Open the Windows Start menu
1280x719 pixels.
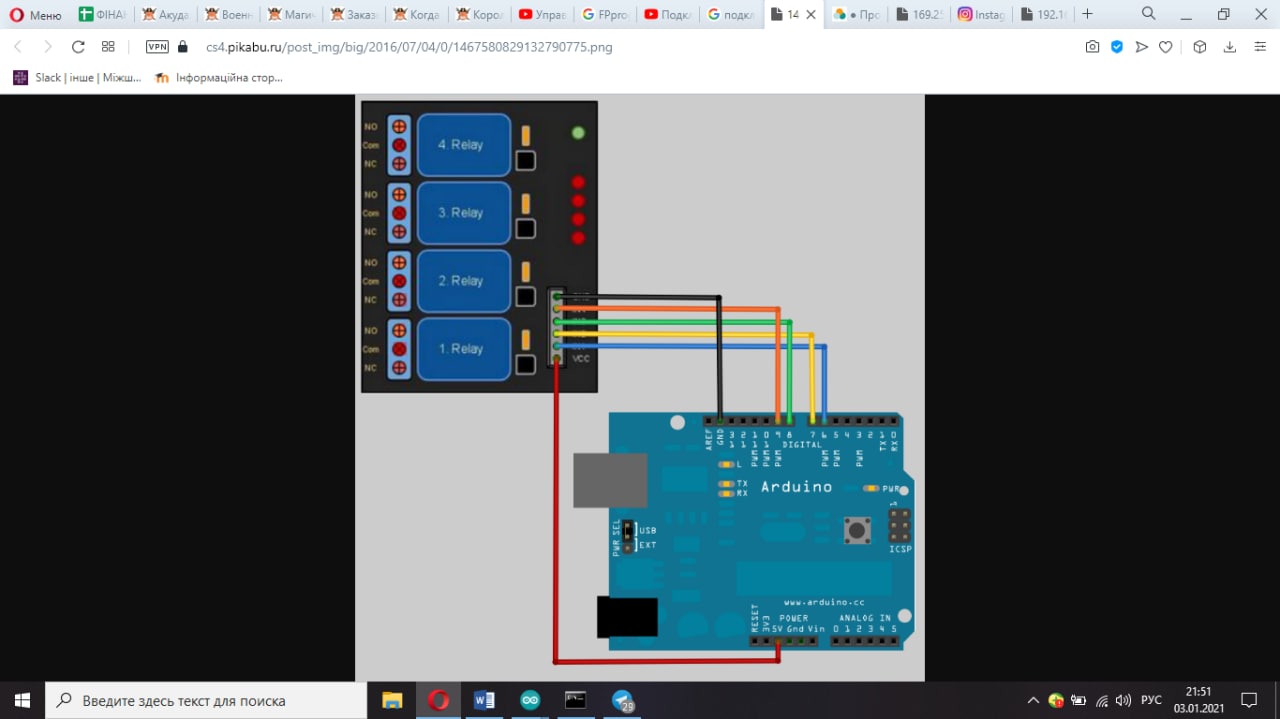point(22,700)
